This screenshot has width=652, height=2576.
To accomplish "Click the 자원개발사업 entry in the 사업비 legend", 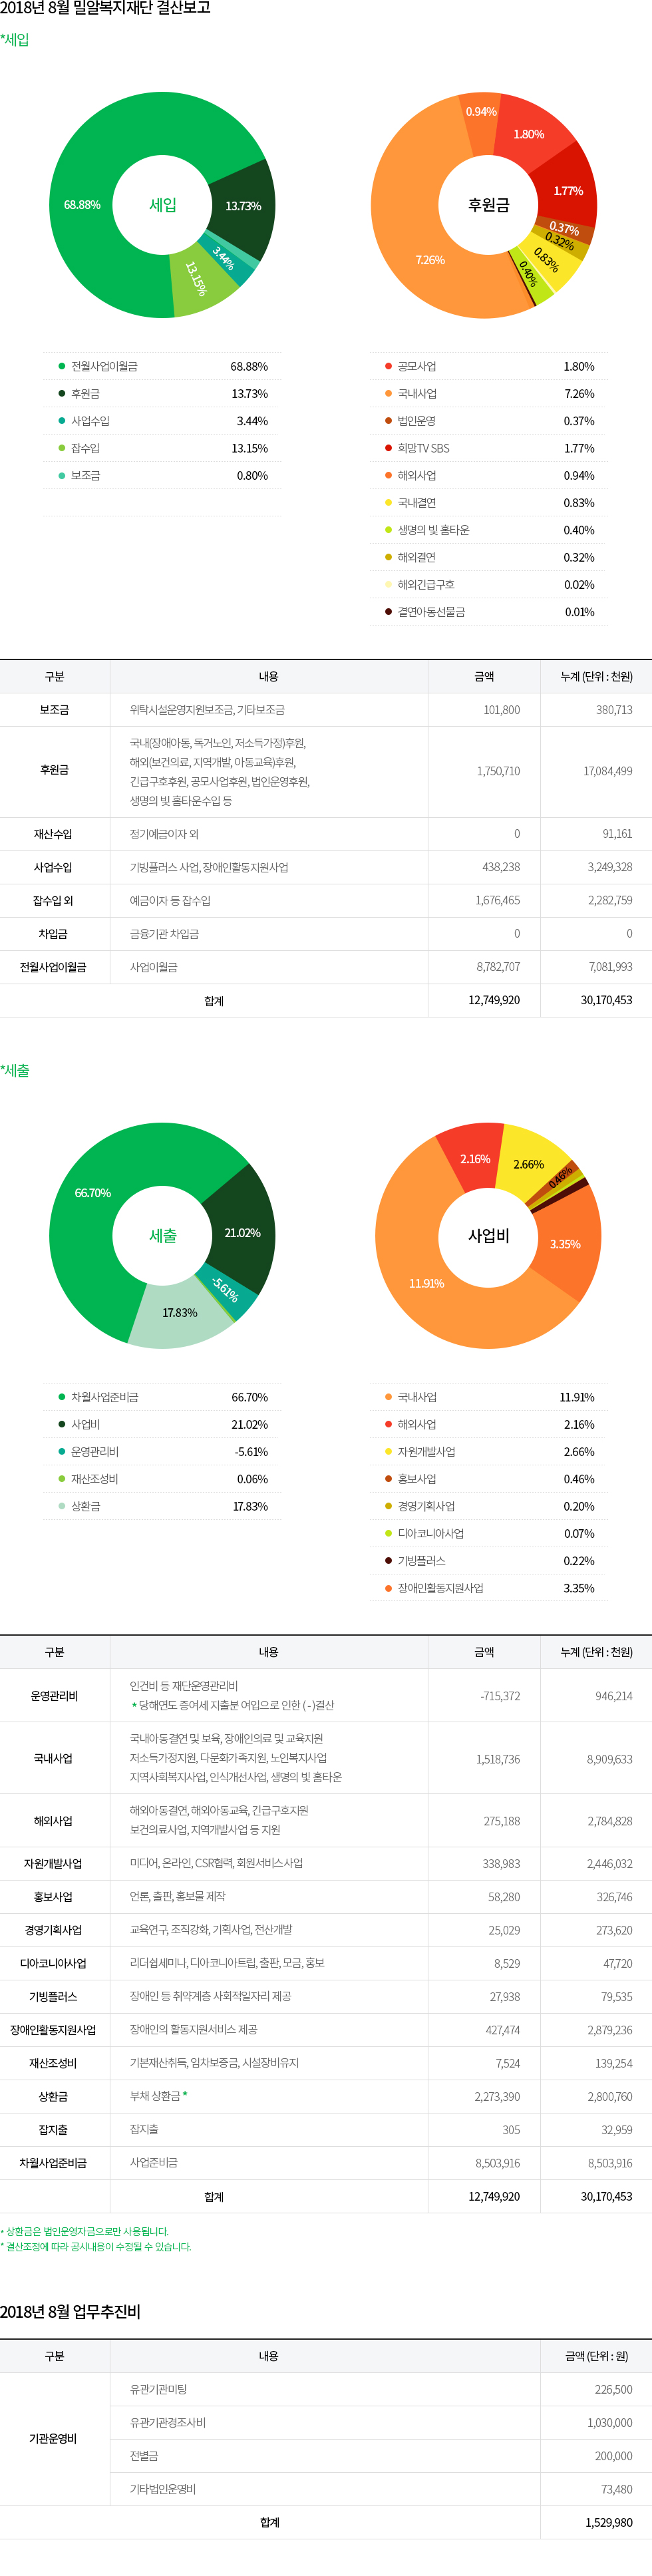I will coord(426,1451).
